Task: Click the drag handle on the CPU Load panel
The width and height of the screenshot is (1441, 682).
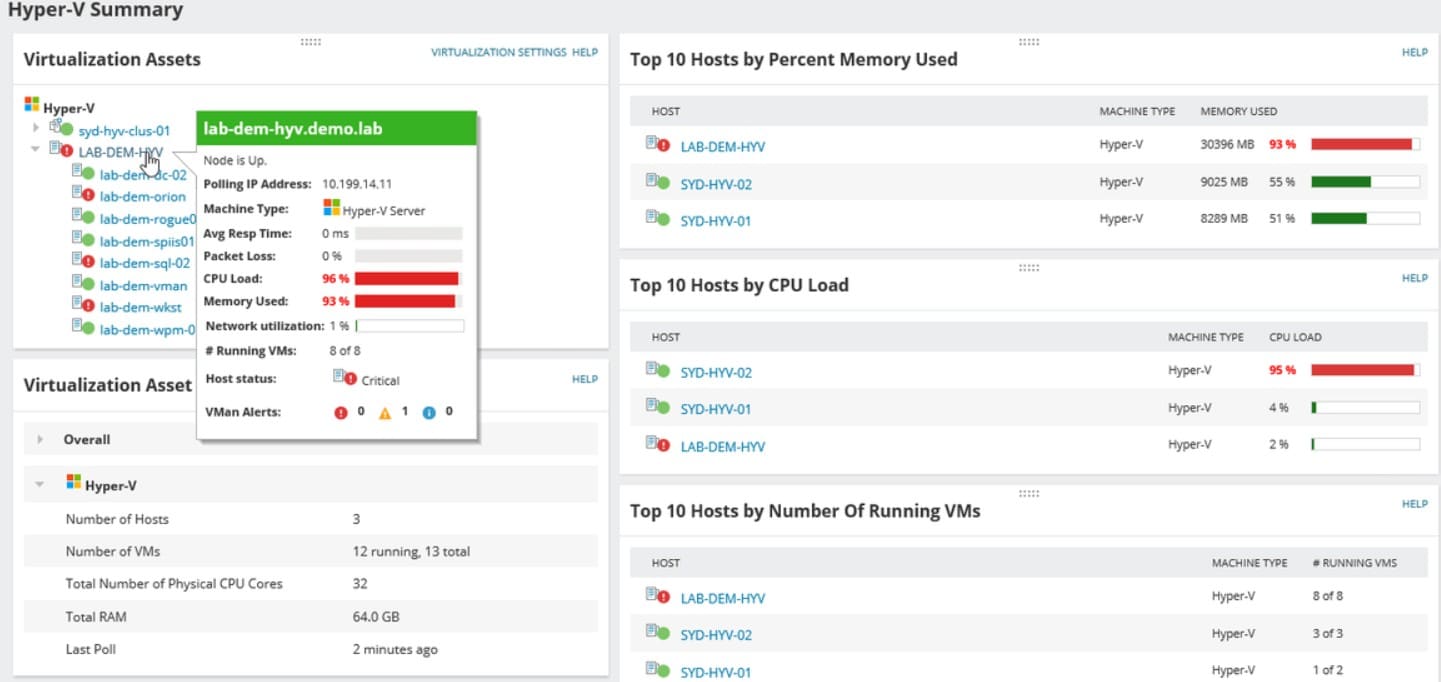Action: [x=1029, y=268]
